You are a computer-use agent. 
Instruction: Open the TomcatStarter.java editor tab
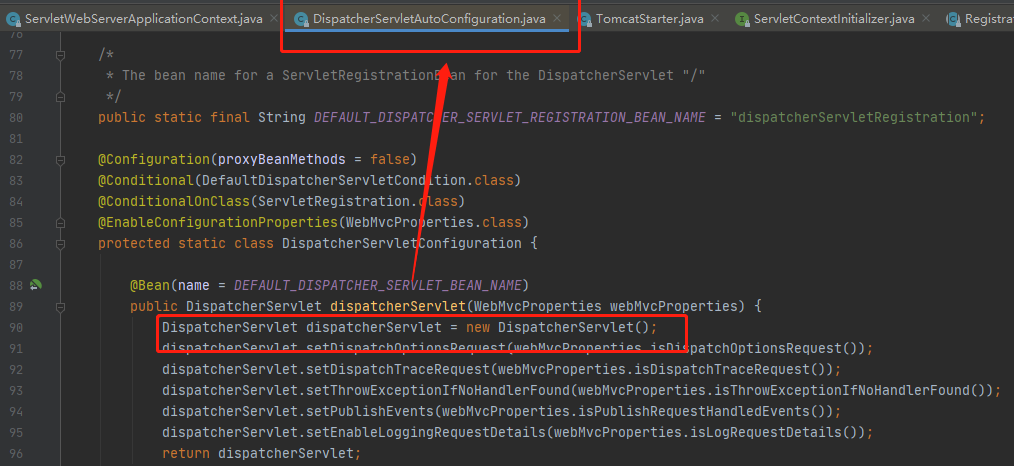tap(649, 19)
